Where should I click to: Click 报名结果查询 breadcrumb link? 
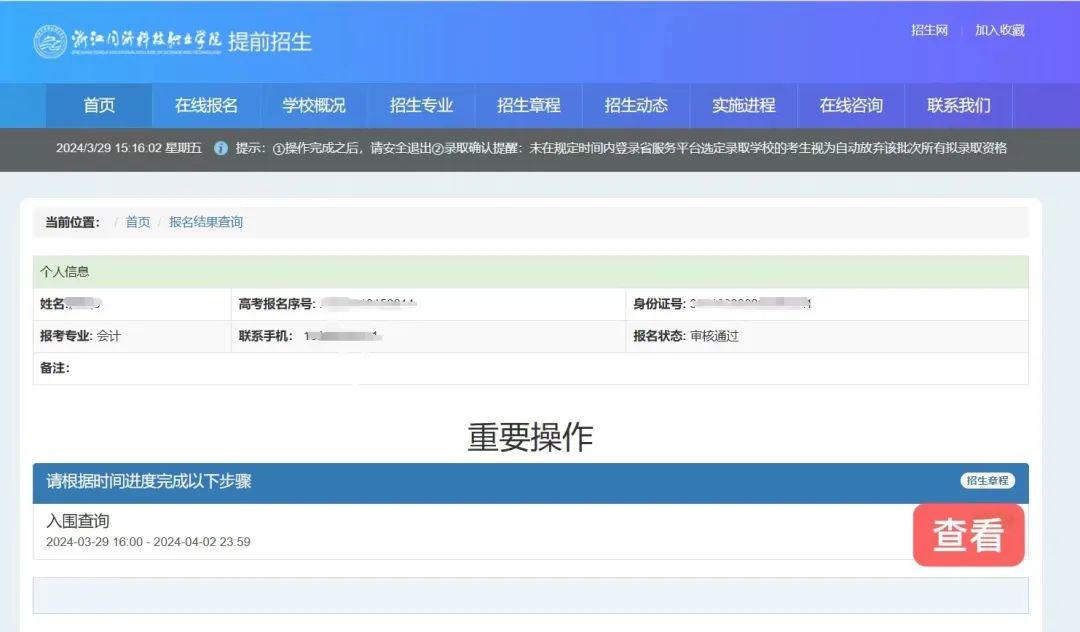(x=206, y=222)
